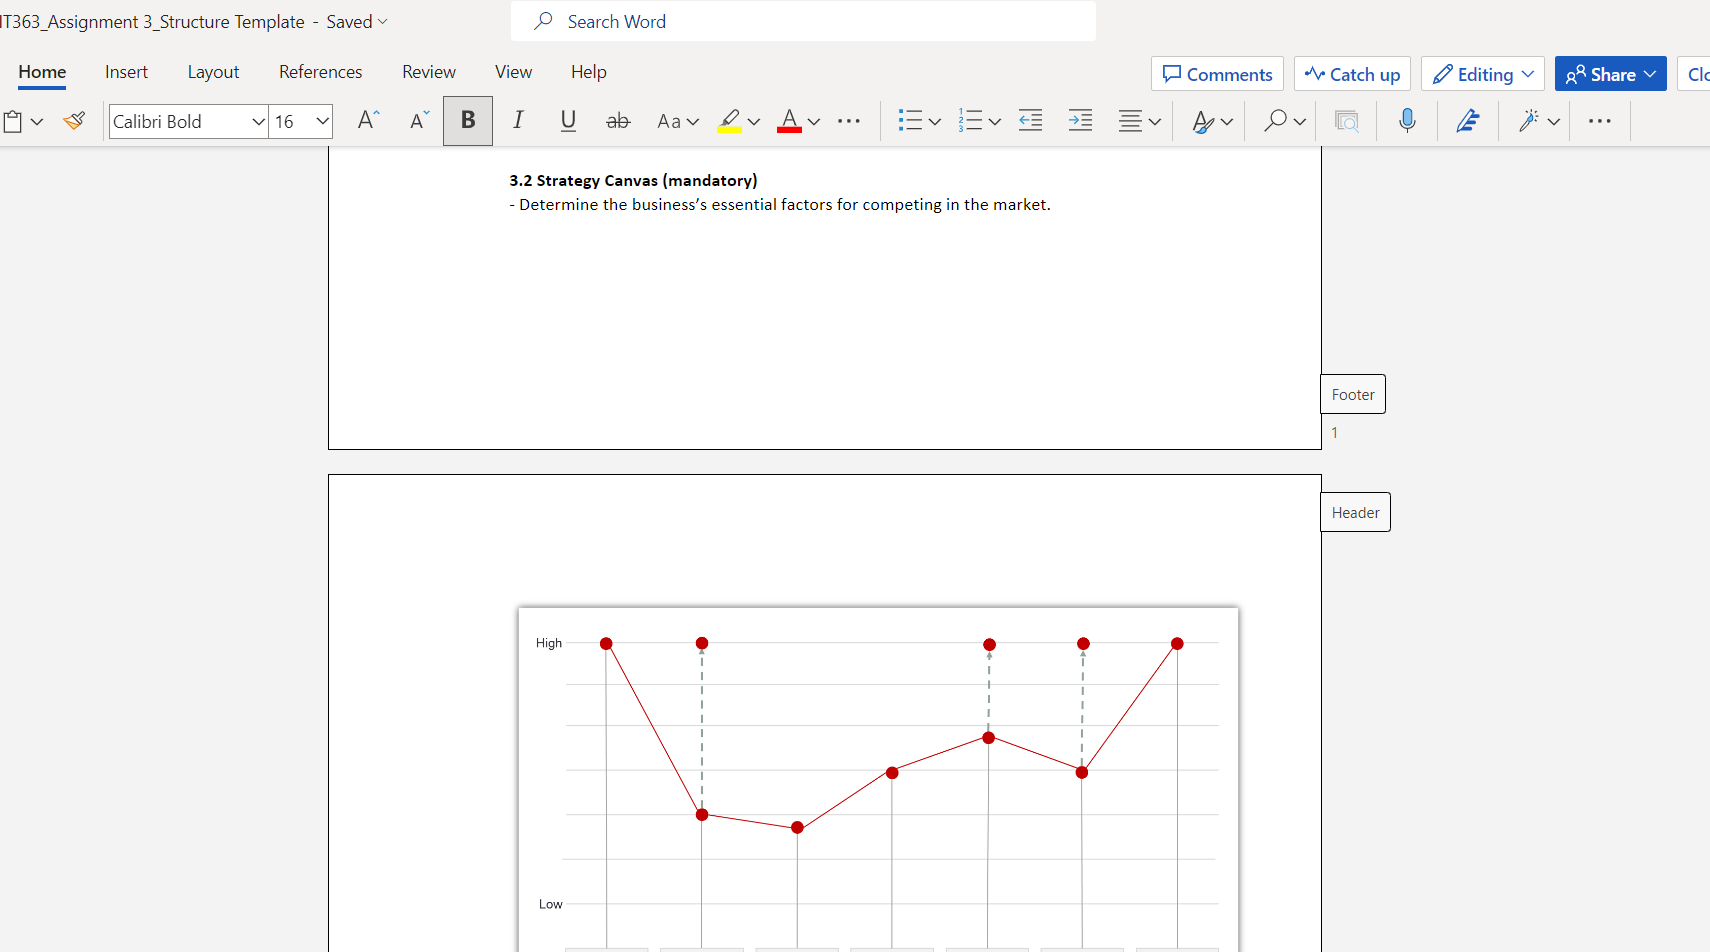Toggle Italic formatting

(x=518, y=121)
